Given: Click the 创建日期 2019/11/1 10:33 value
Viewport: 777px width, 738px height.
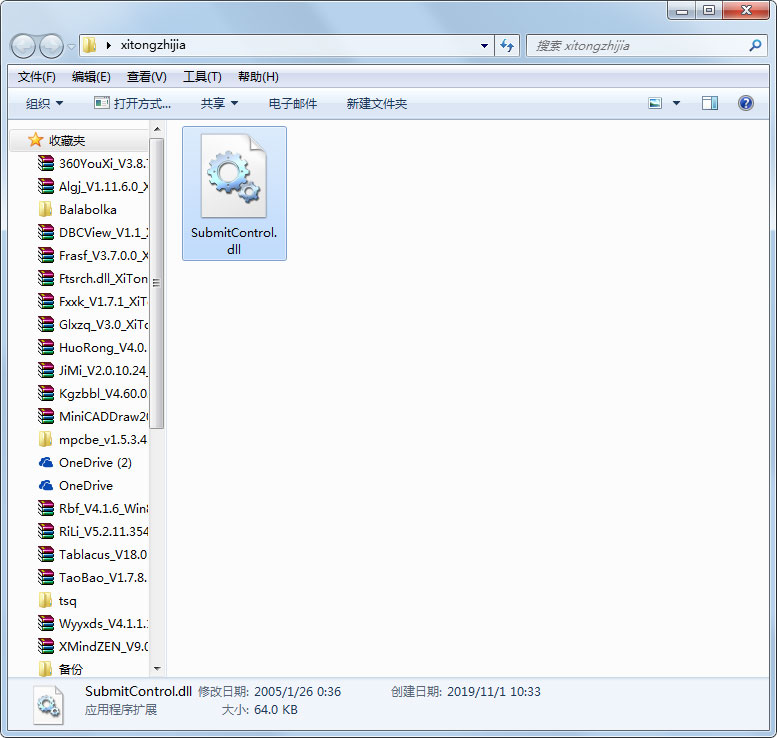Looking at the screenshot, I should (494, 691).
